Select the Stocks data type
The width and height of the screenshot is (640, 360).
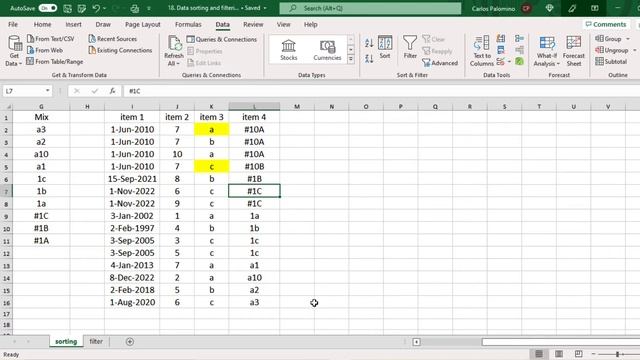pos(289,50)
